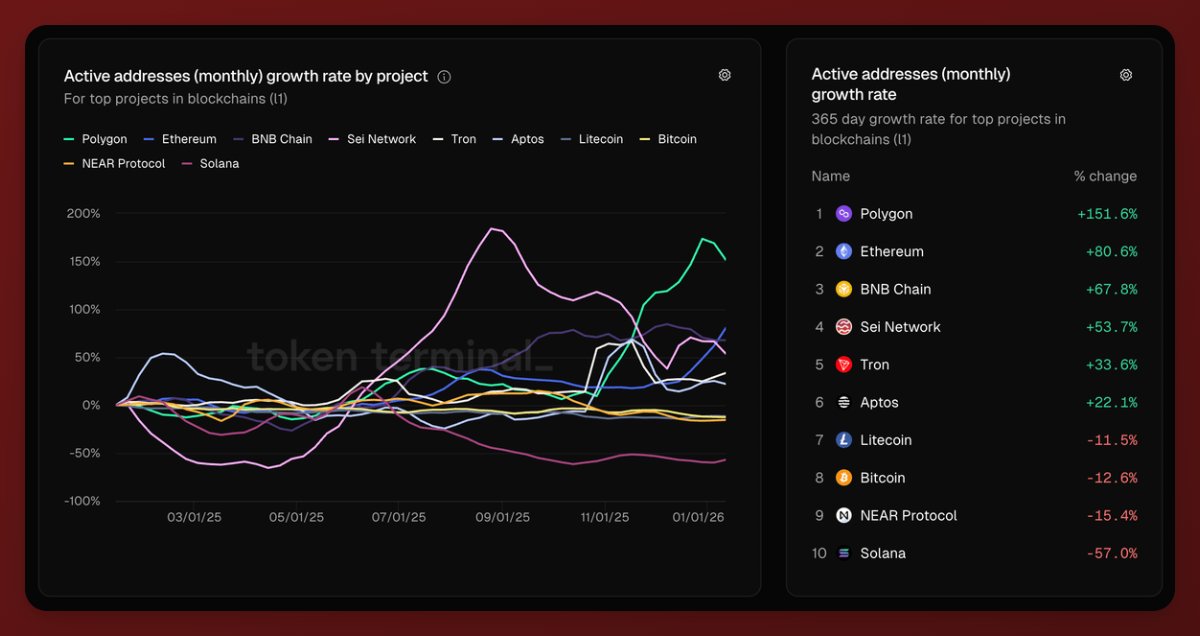
Task: Click the Tron logo icon in table
Action: point(844,365)
